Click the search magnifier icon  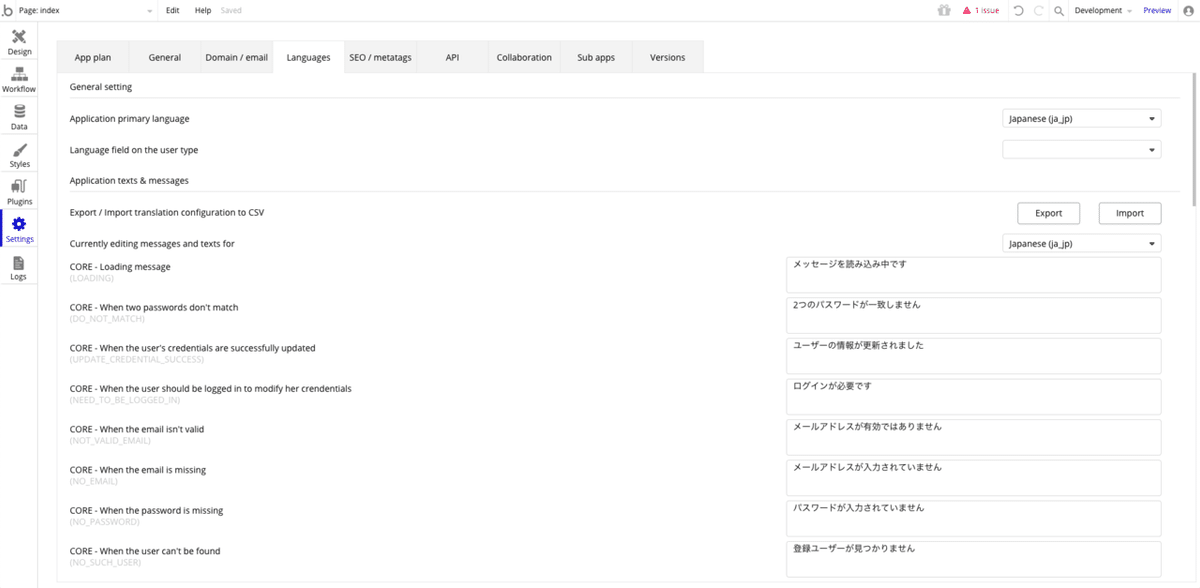[x=1059, y=10]
